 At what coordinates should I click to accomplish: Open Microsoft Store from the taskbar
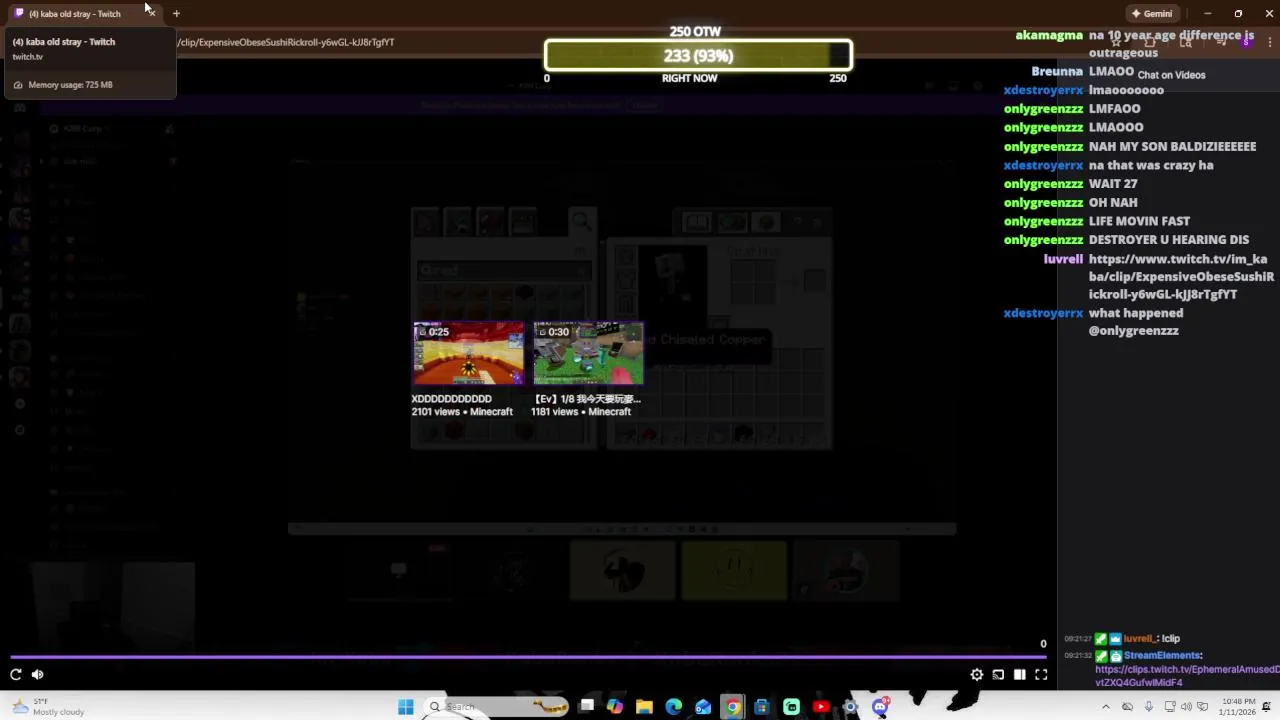click(x=762, y=707)
